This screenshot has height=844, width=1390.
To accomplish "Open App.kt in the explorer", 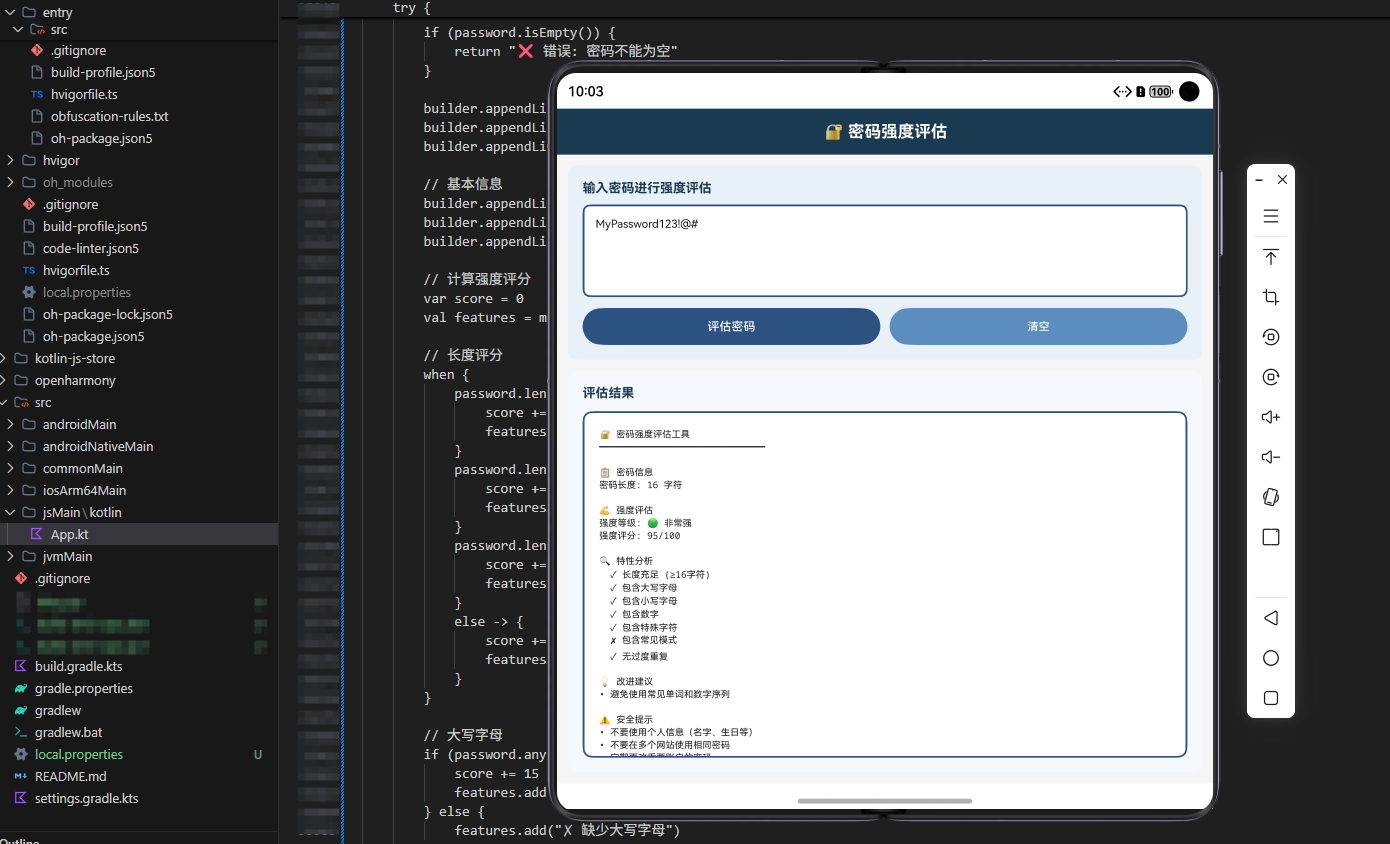I will [70, 534].
